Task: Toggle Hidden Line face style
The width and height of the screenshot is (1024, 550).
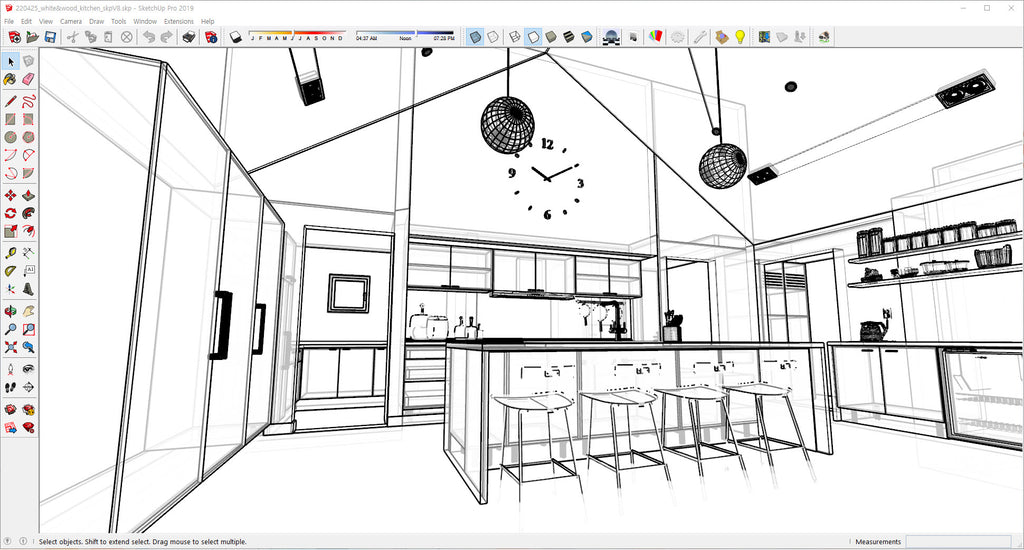Action: tap(534, 37)
